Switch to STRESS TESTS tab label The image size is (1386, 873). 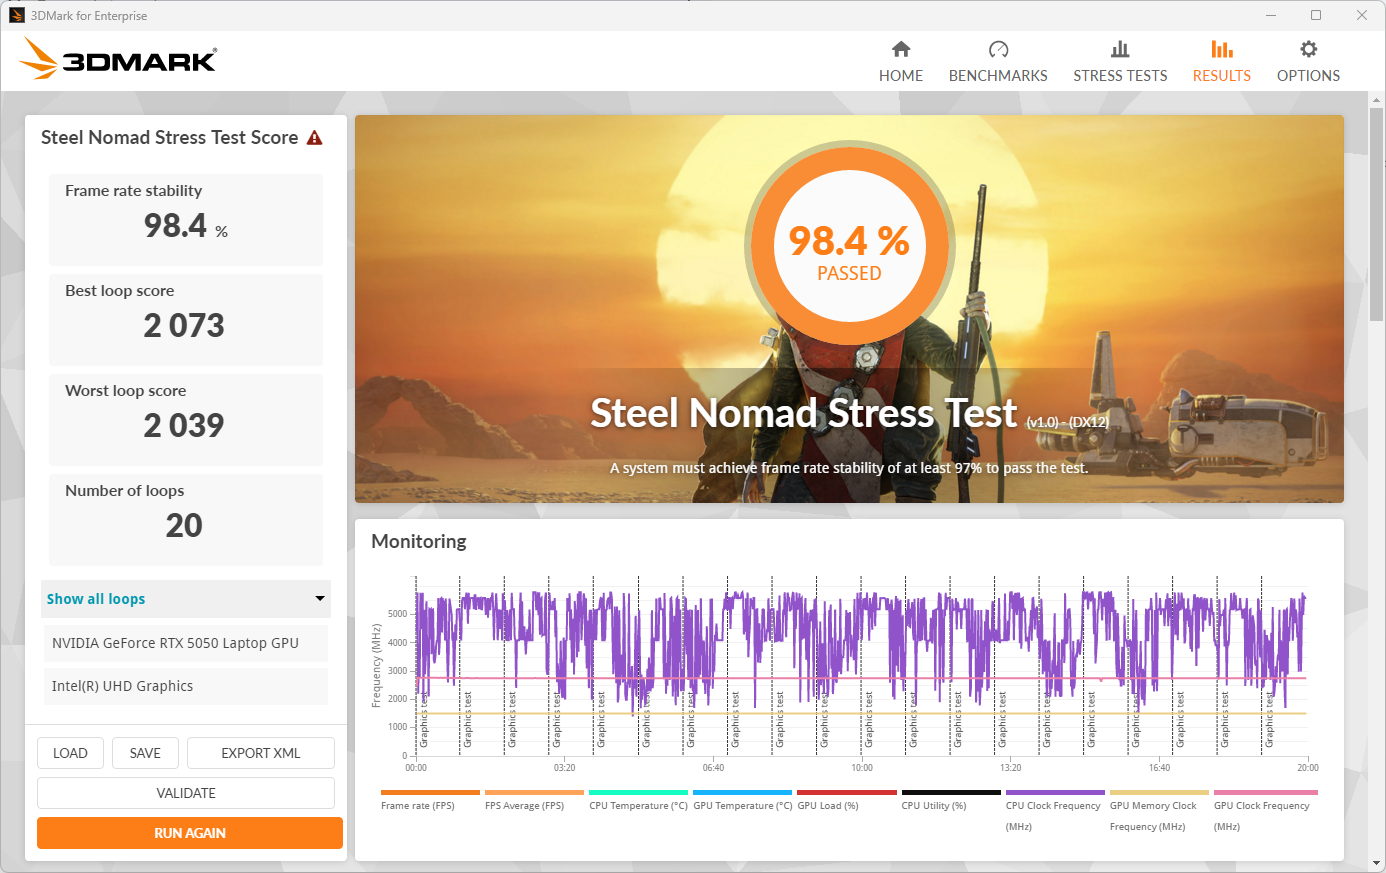[1120, 76]
